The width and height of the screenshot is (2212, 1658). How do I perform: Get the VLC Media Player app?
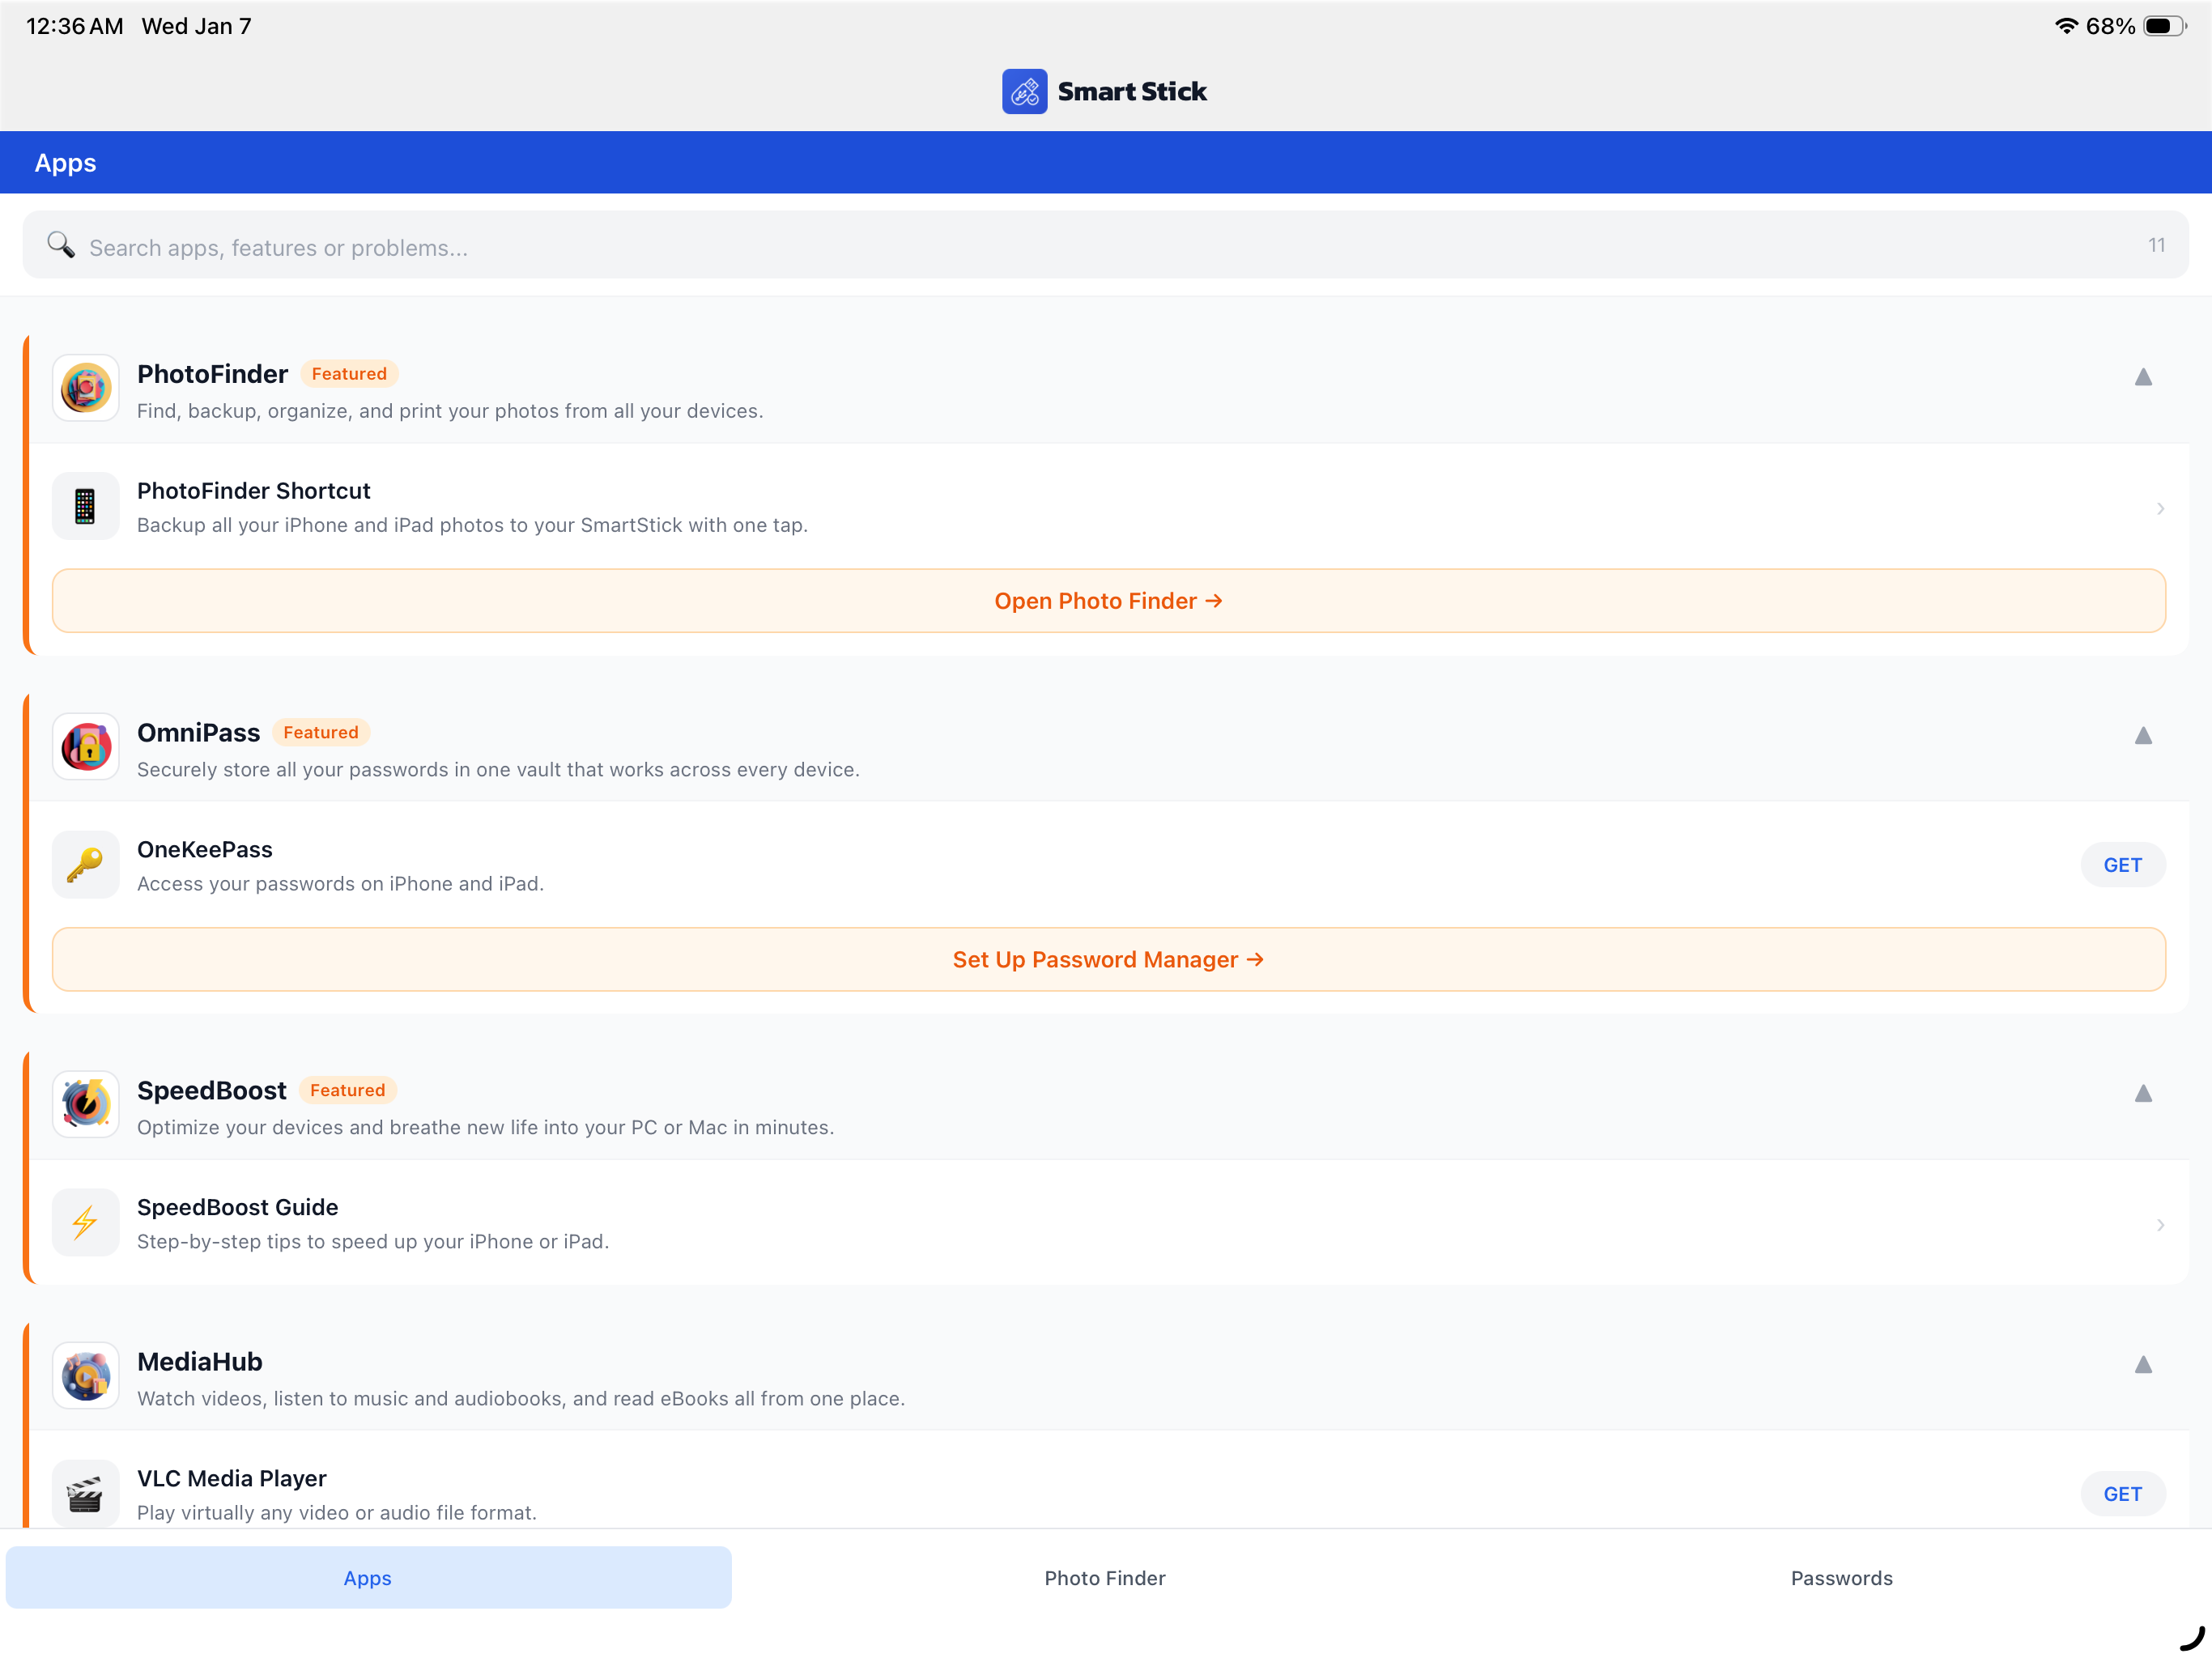coord(2123,1494)
